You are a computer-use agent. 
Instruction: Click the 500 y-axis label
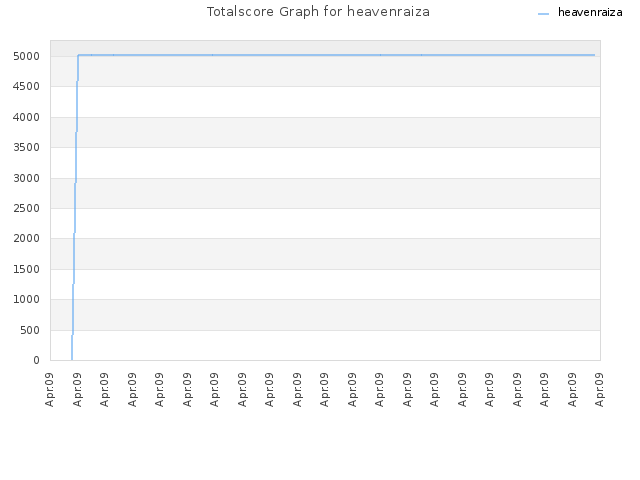[30, 330]
